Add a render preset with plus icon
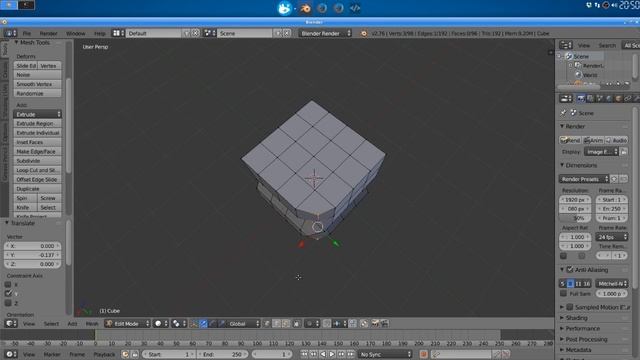The height and width of the screenshot is (360, 640). pos(614,179)
